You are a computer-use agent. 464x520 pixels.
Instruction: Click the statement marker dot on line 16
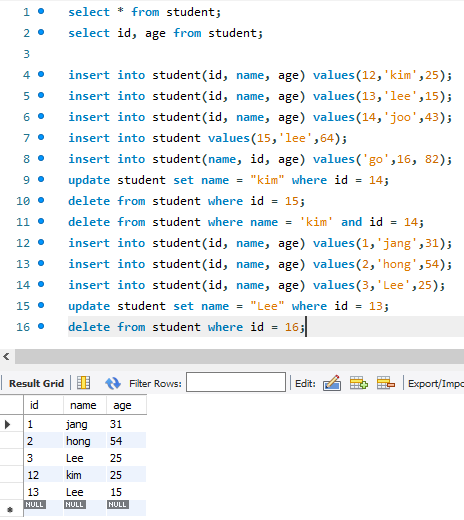point(41,326)
